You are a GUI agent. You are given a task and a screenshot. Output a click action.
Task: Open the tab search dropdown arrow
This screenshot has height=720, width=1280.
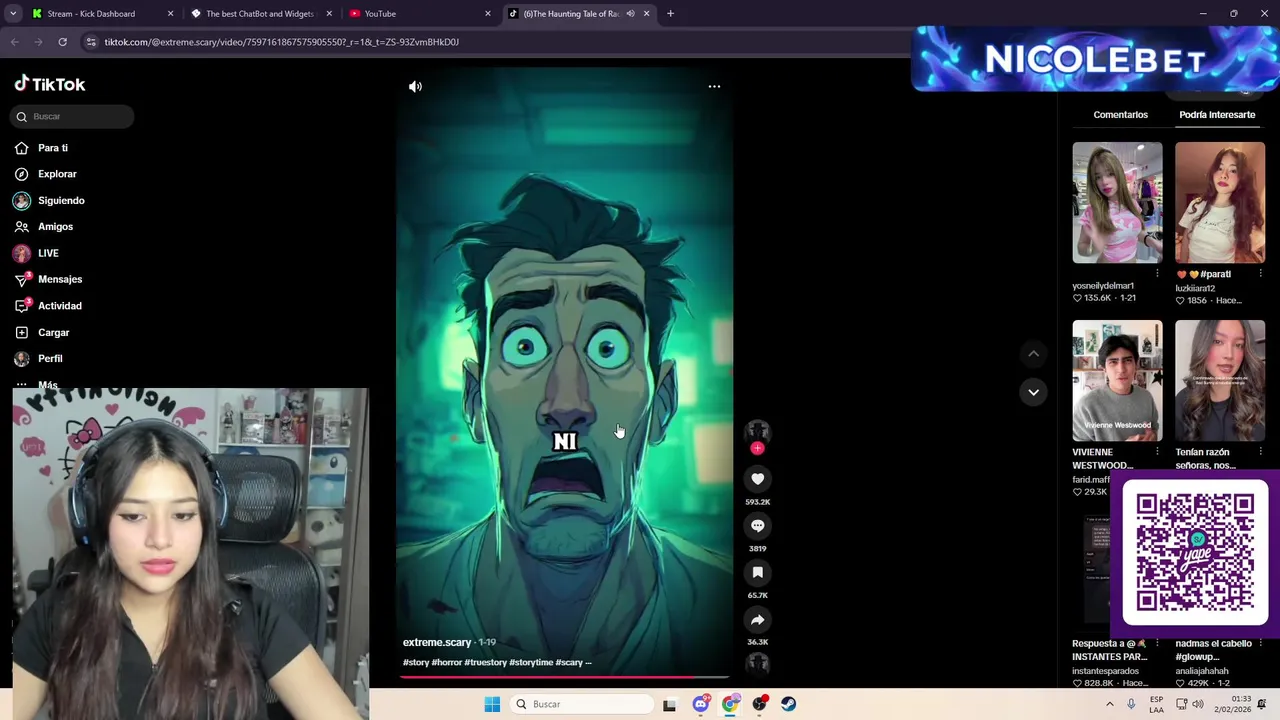pos(12,14)
